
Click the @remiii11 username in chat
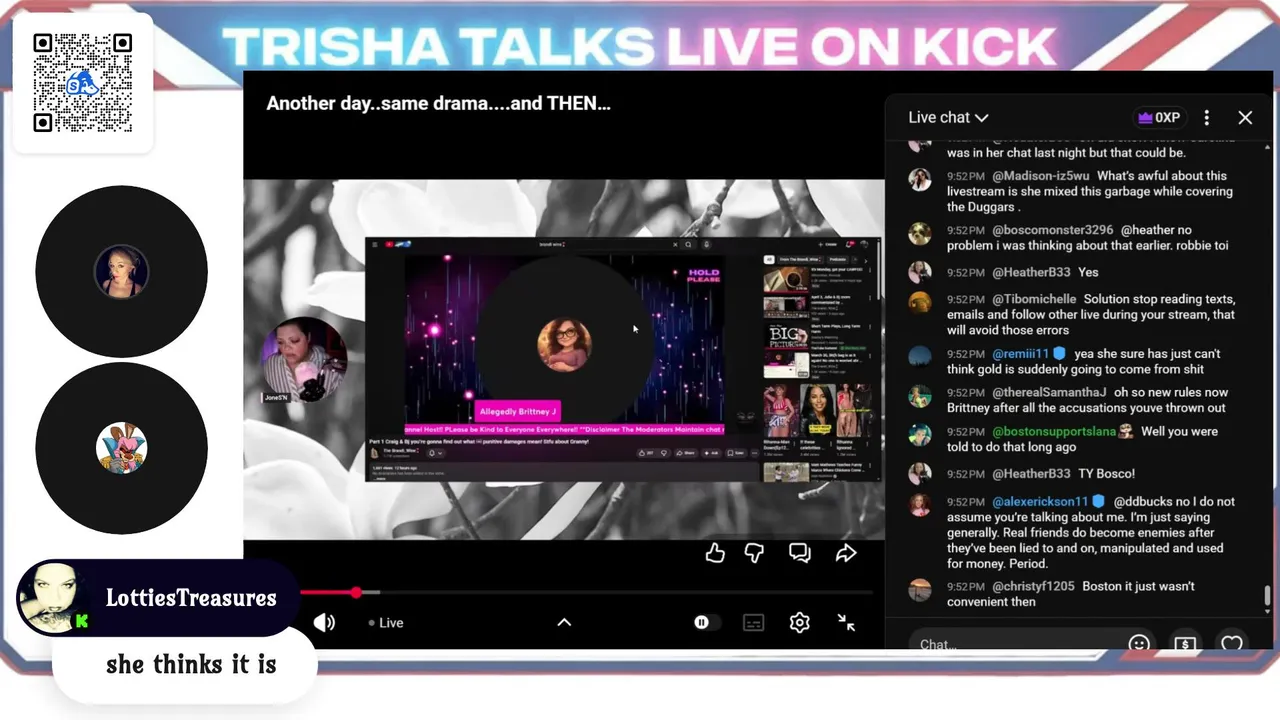1020,354
